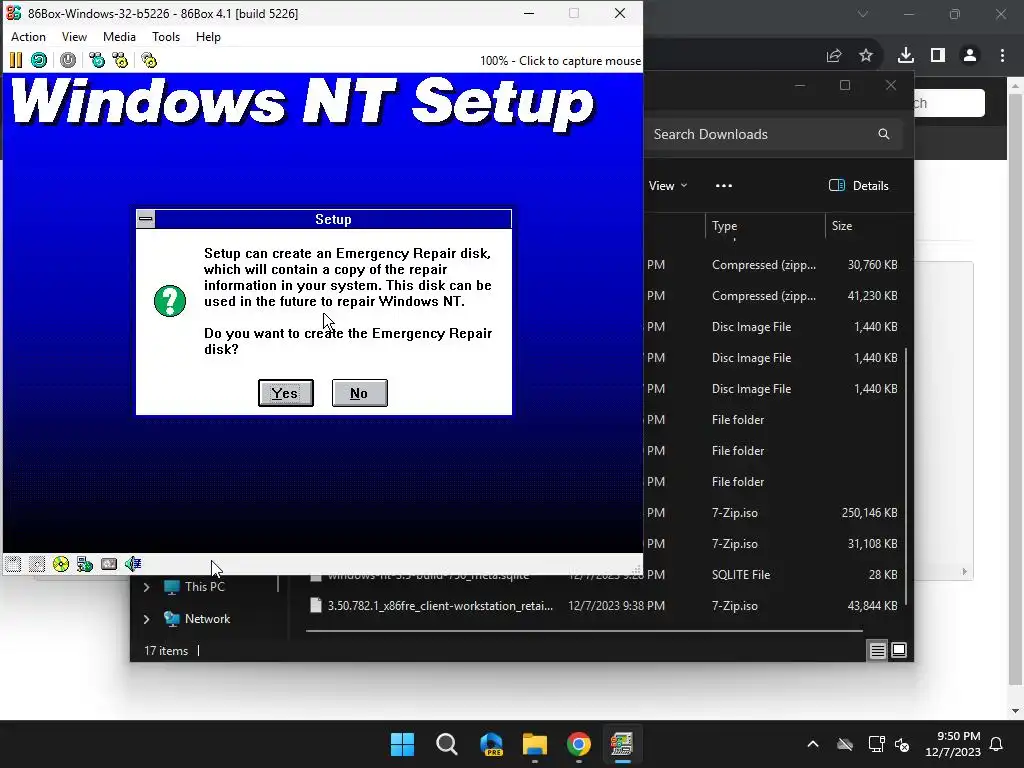Viewport: 1024px width, 768px height.
Task: Open Chrome downloads icon
Action: pos(905,56)
